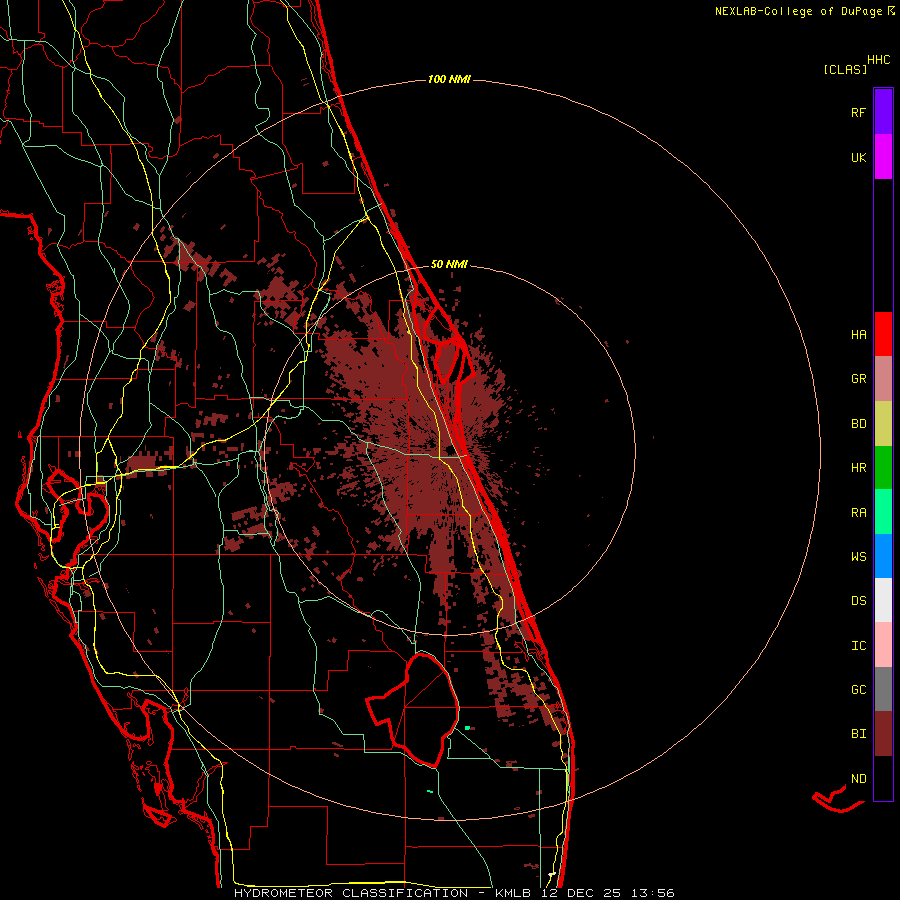Click the "GC" legend label
Image resolution: width=900 pixels, height=900 pixels.
858,690
